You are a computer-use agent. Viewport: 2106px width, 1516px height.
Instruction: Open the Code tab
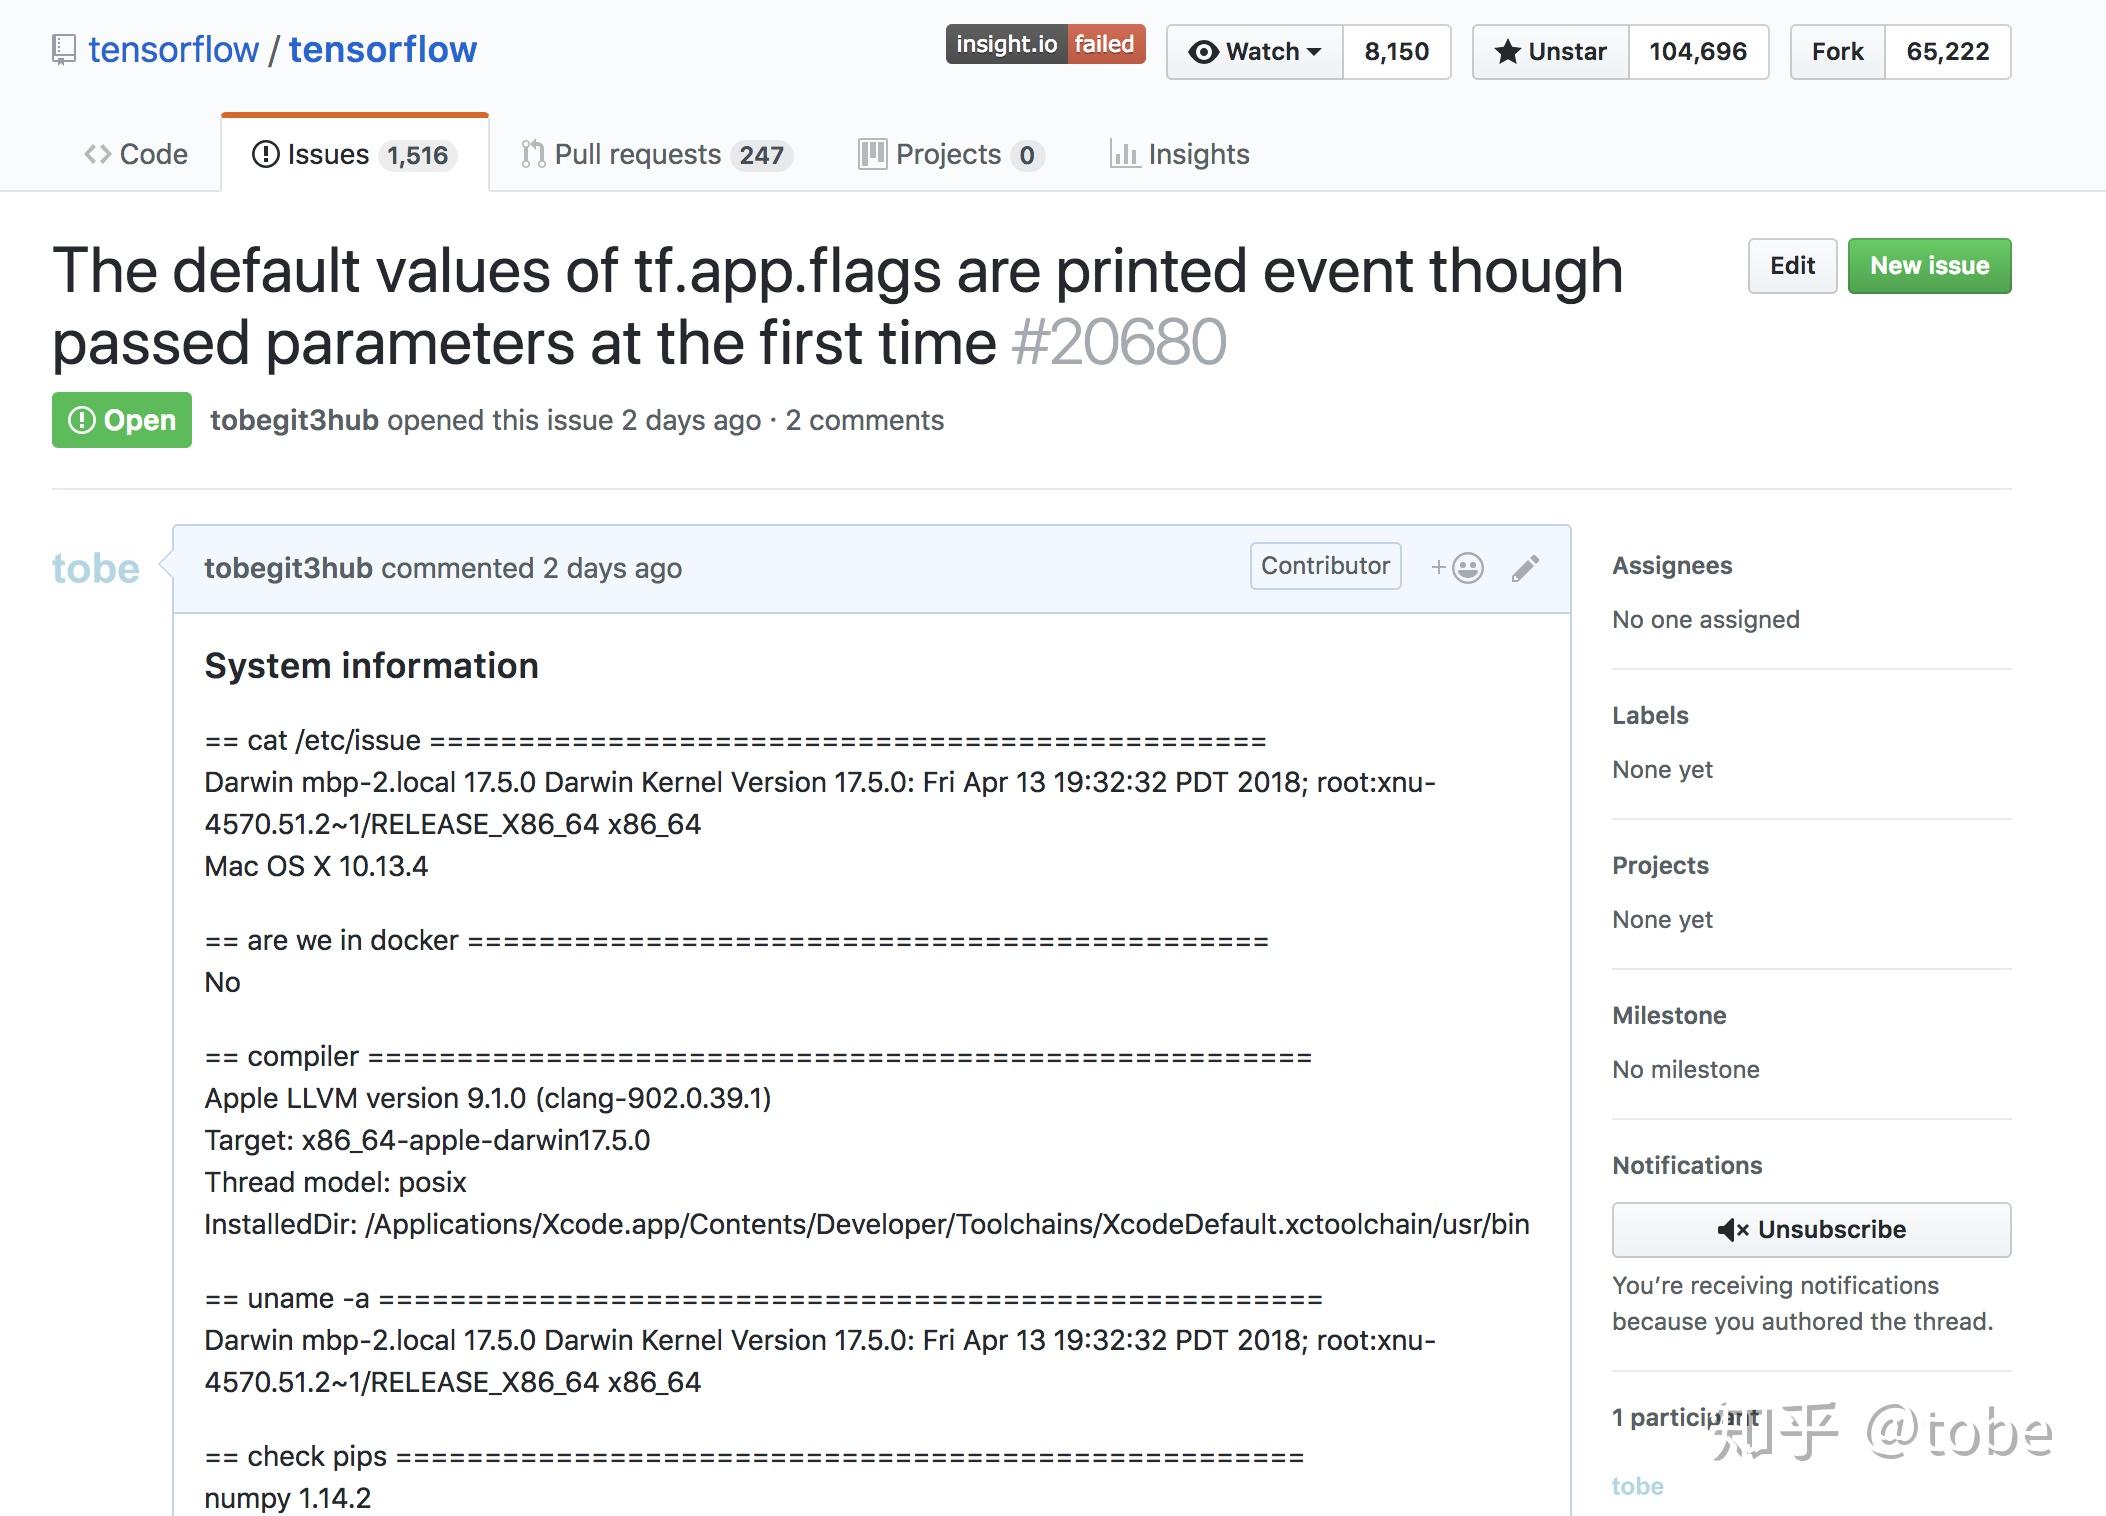coord(136,154)
